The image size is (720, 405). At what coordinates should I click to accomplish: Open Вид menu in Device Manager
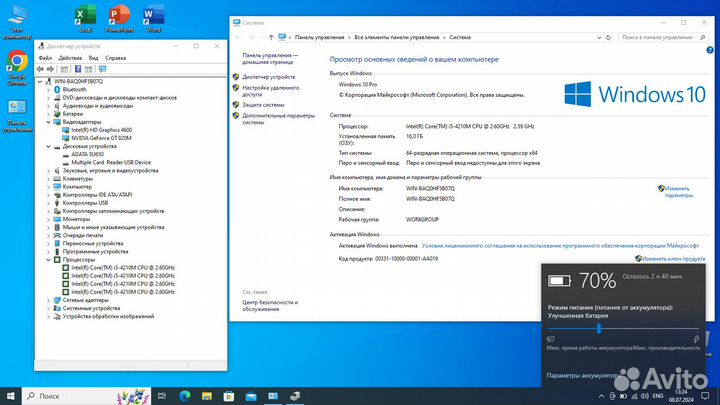click(x=94, y=58)
